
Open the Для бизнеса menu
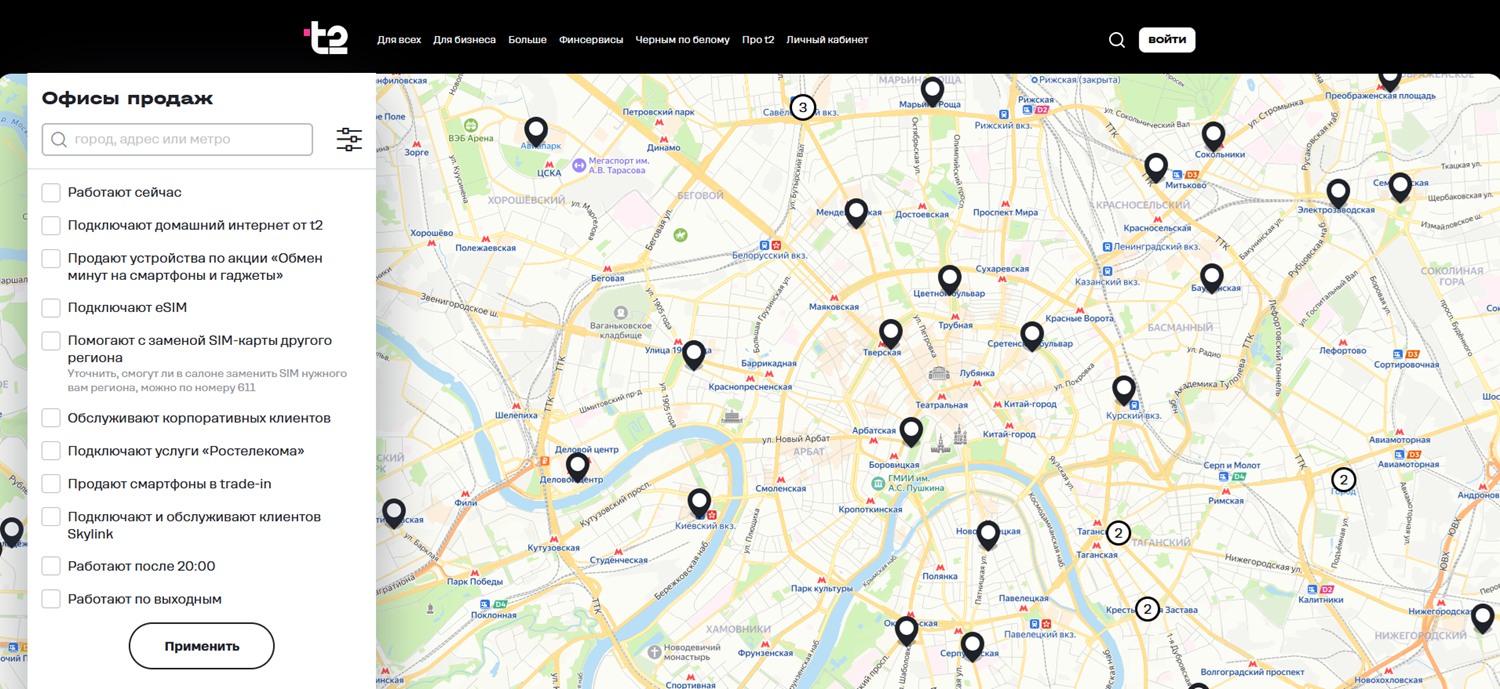coord(464,40)
